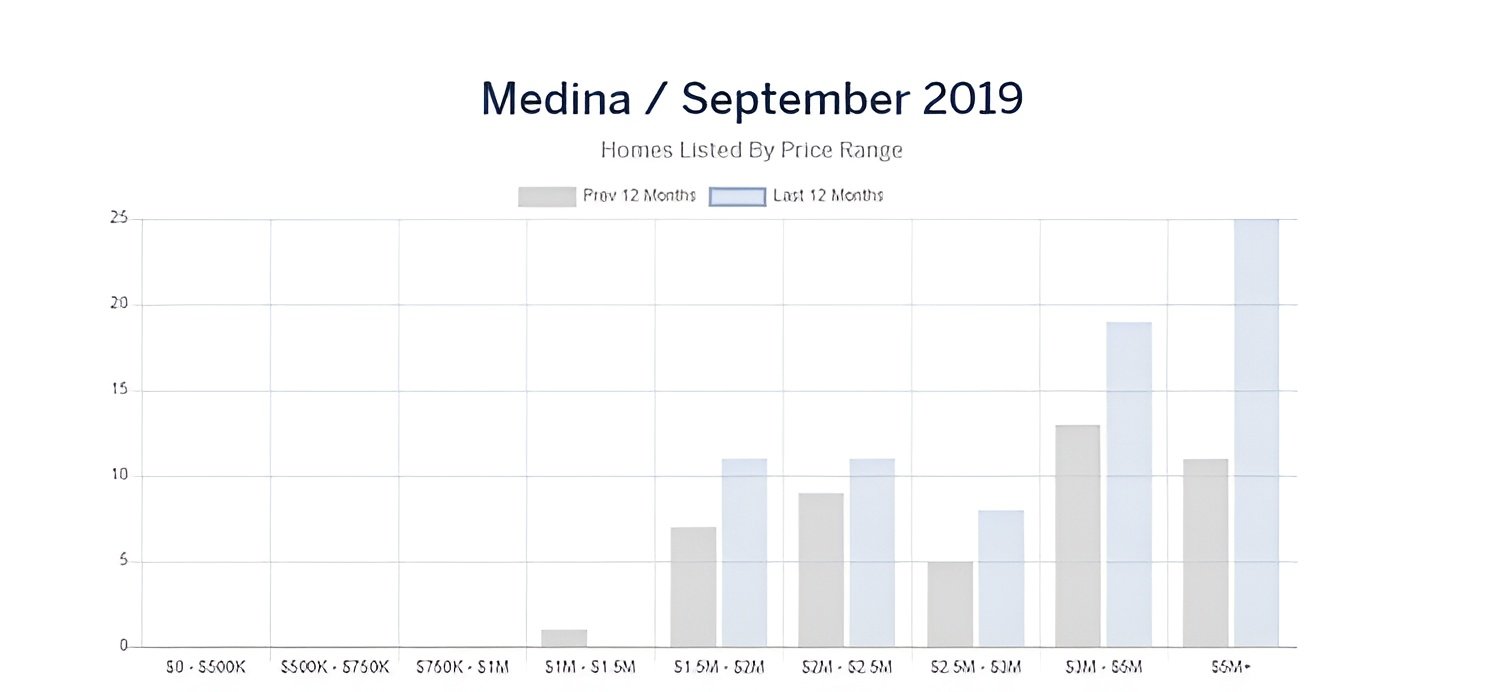1500x692 pixels.
Task: Click the $0 - $500K axis label
Action: click(206, 667)
